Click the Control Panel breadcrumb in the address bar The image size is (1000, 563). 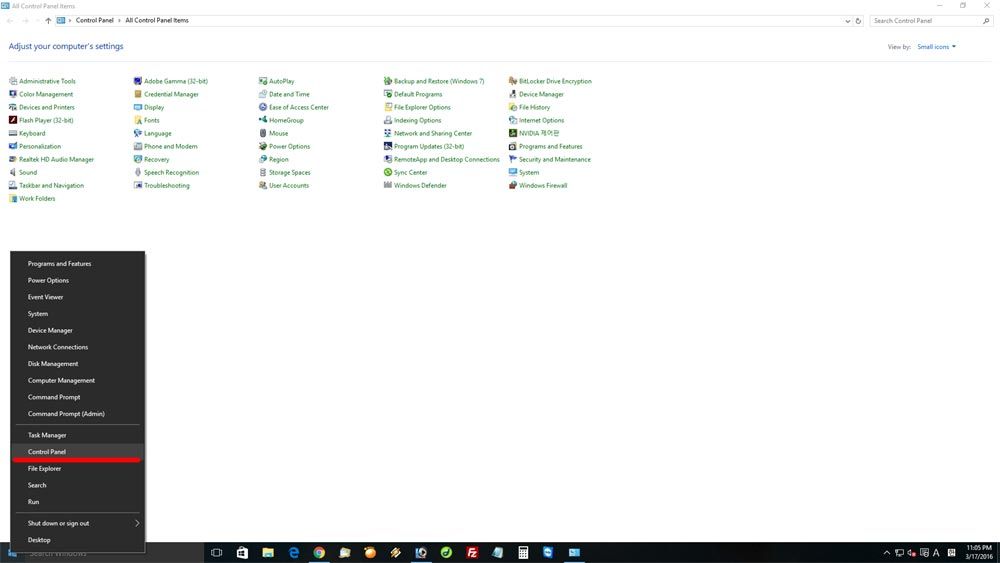(x=94, y=20)
